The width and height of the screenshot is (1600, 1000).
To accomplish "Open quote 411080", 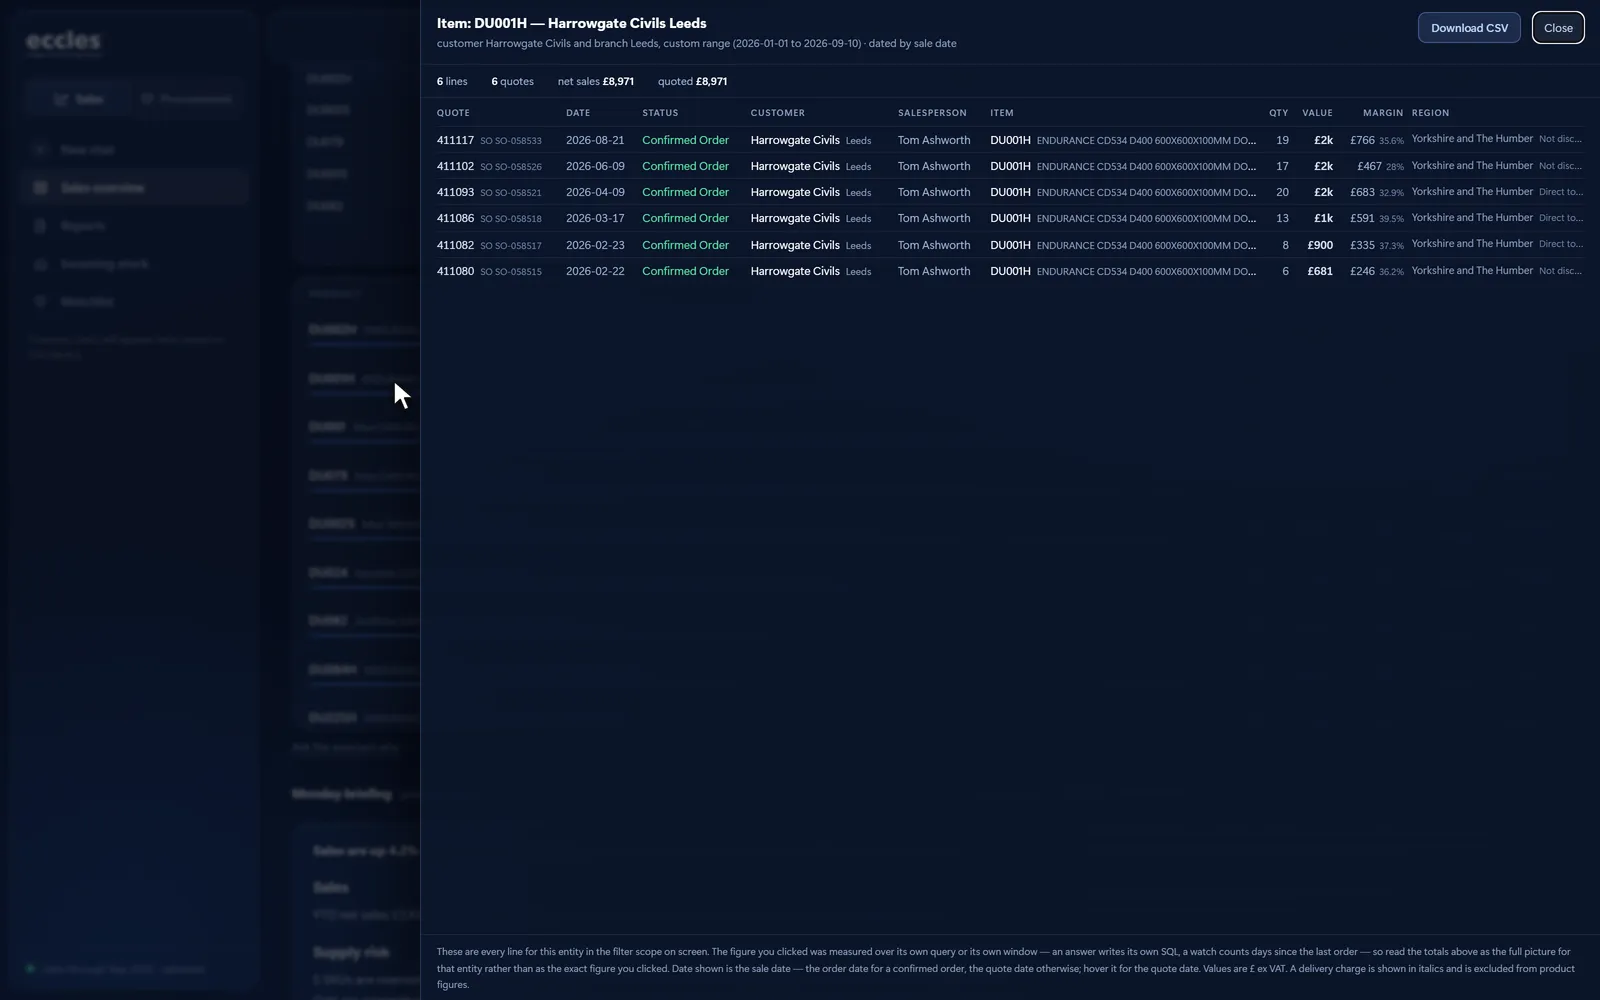I will 455,271.
